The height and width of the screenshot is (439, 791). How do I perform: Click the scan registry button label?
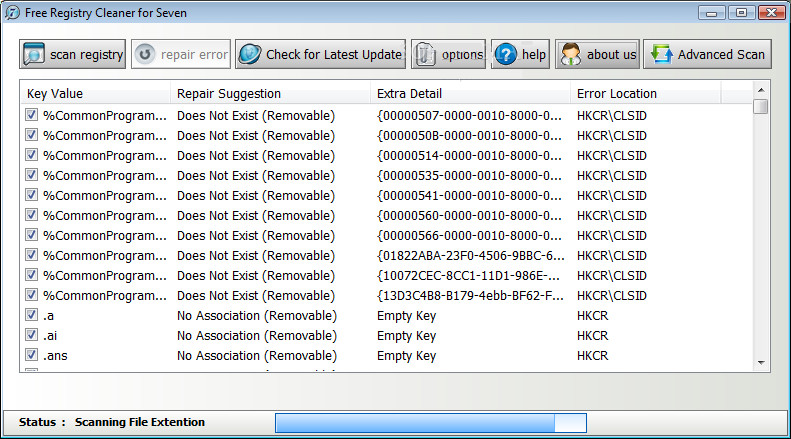pyautogui.click(x=86, y=54)
